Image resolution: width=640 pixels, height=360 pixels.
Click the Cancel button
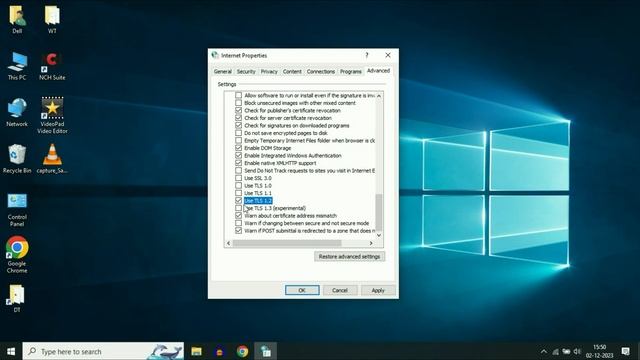[340, 290]
